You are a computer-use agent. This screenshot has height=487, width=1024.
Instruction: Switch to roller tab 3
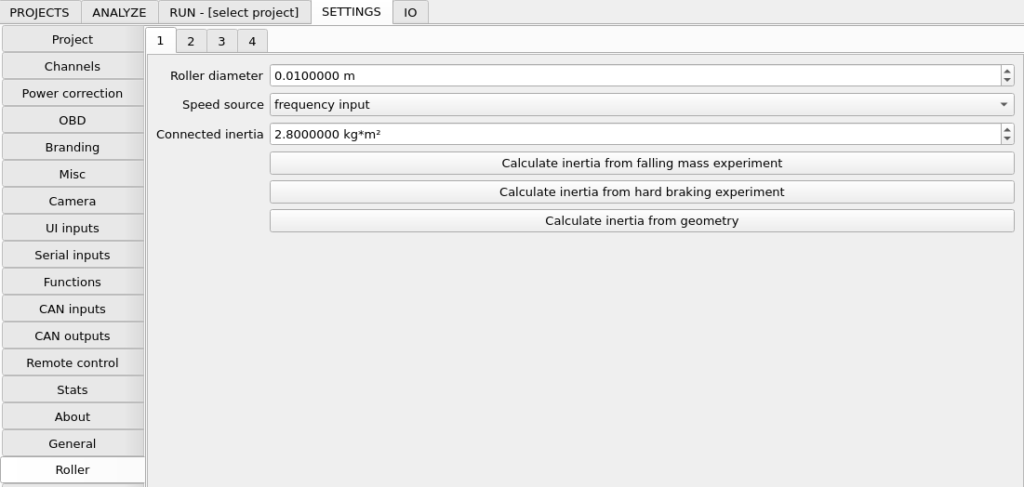point(221,41)
